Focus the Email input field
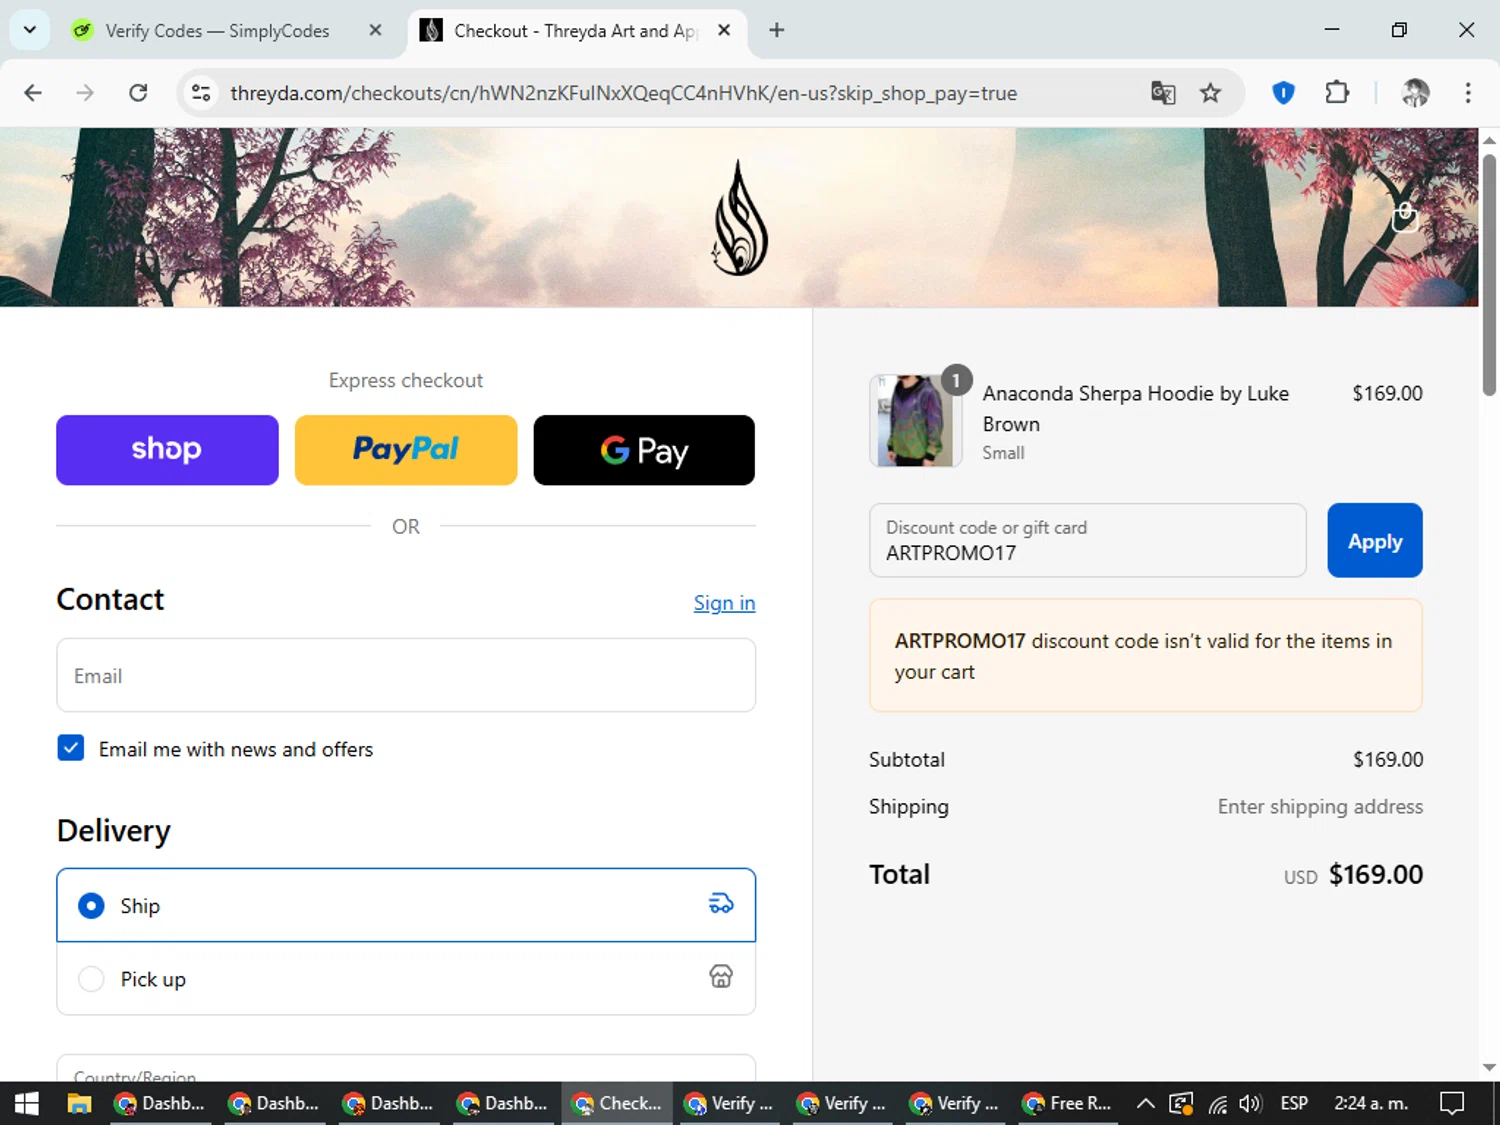Image resolution: width=1500 pixels, height=1125 pixels. (x=406, y=676)
